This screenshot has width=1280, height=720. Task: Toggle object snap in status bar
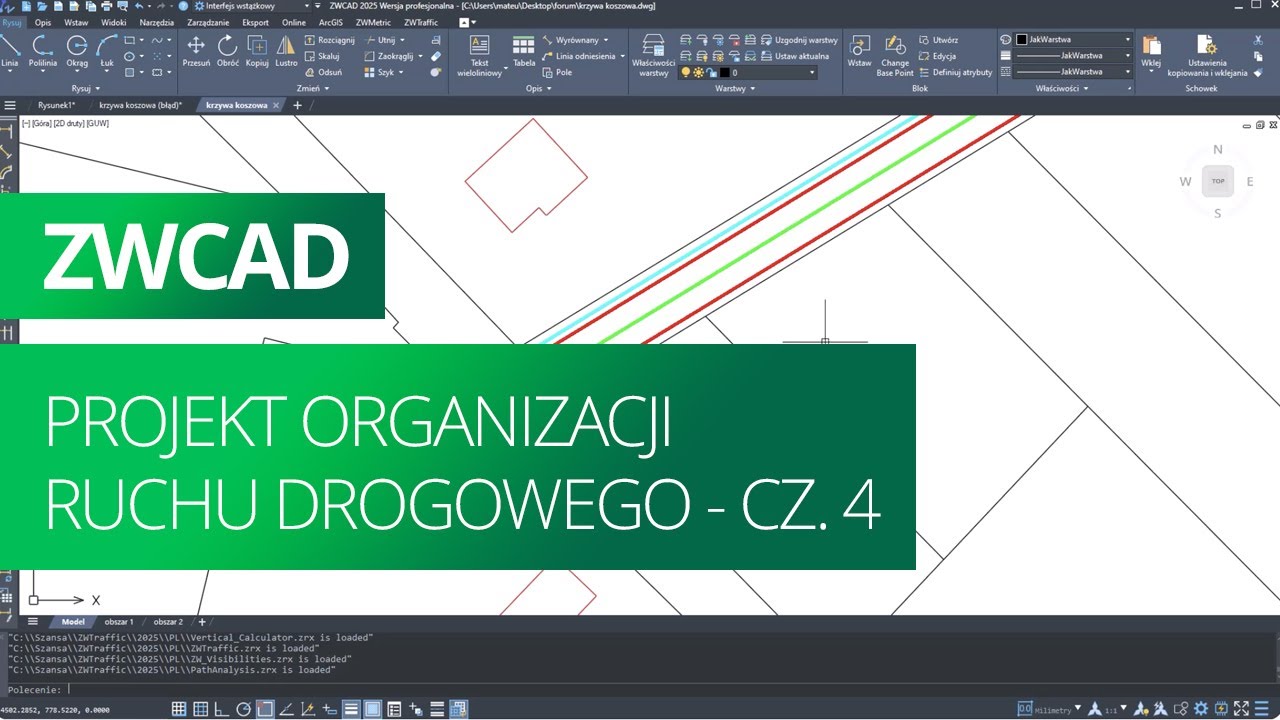(x=264, y=709)
